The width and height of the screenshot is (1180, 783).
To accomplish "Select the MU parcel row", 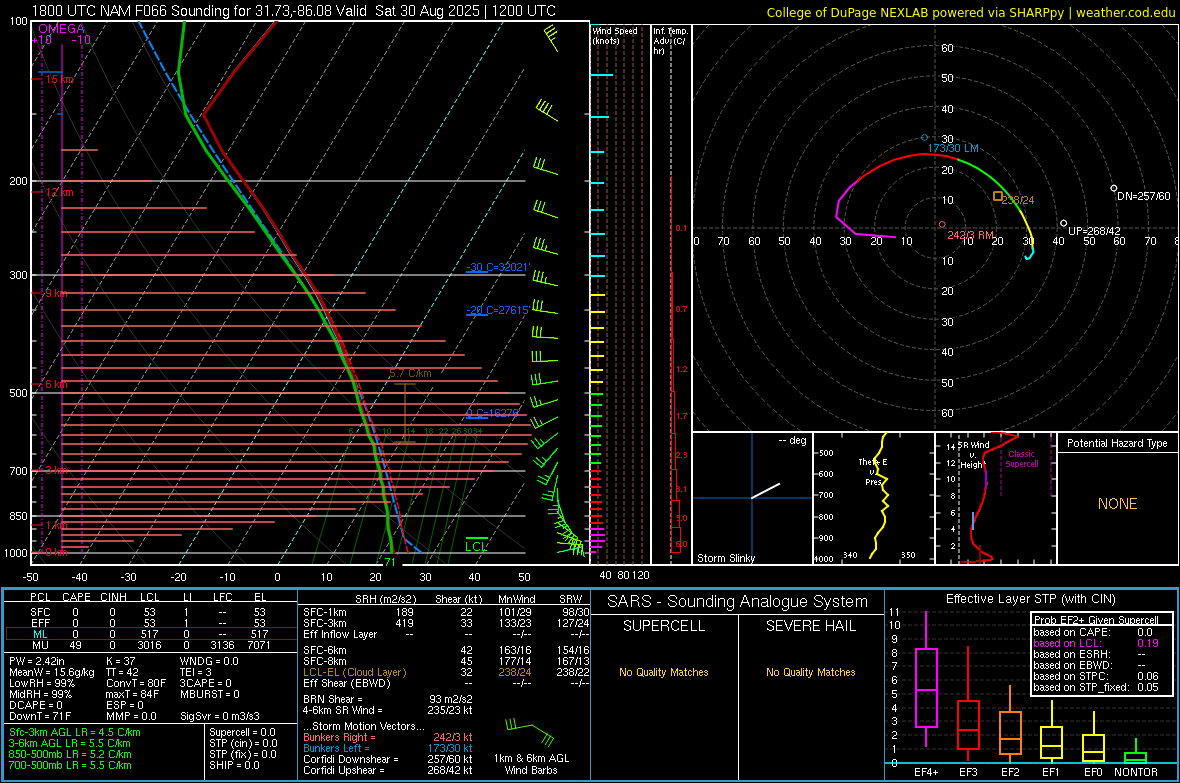I will point(149,645).
